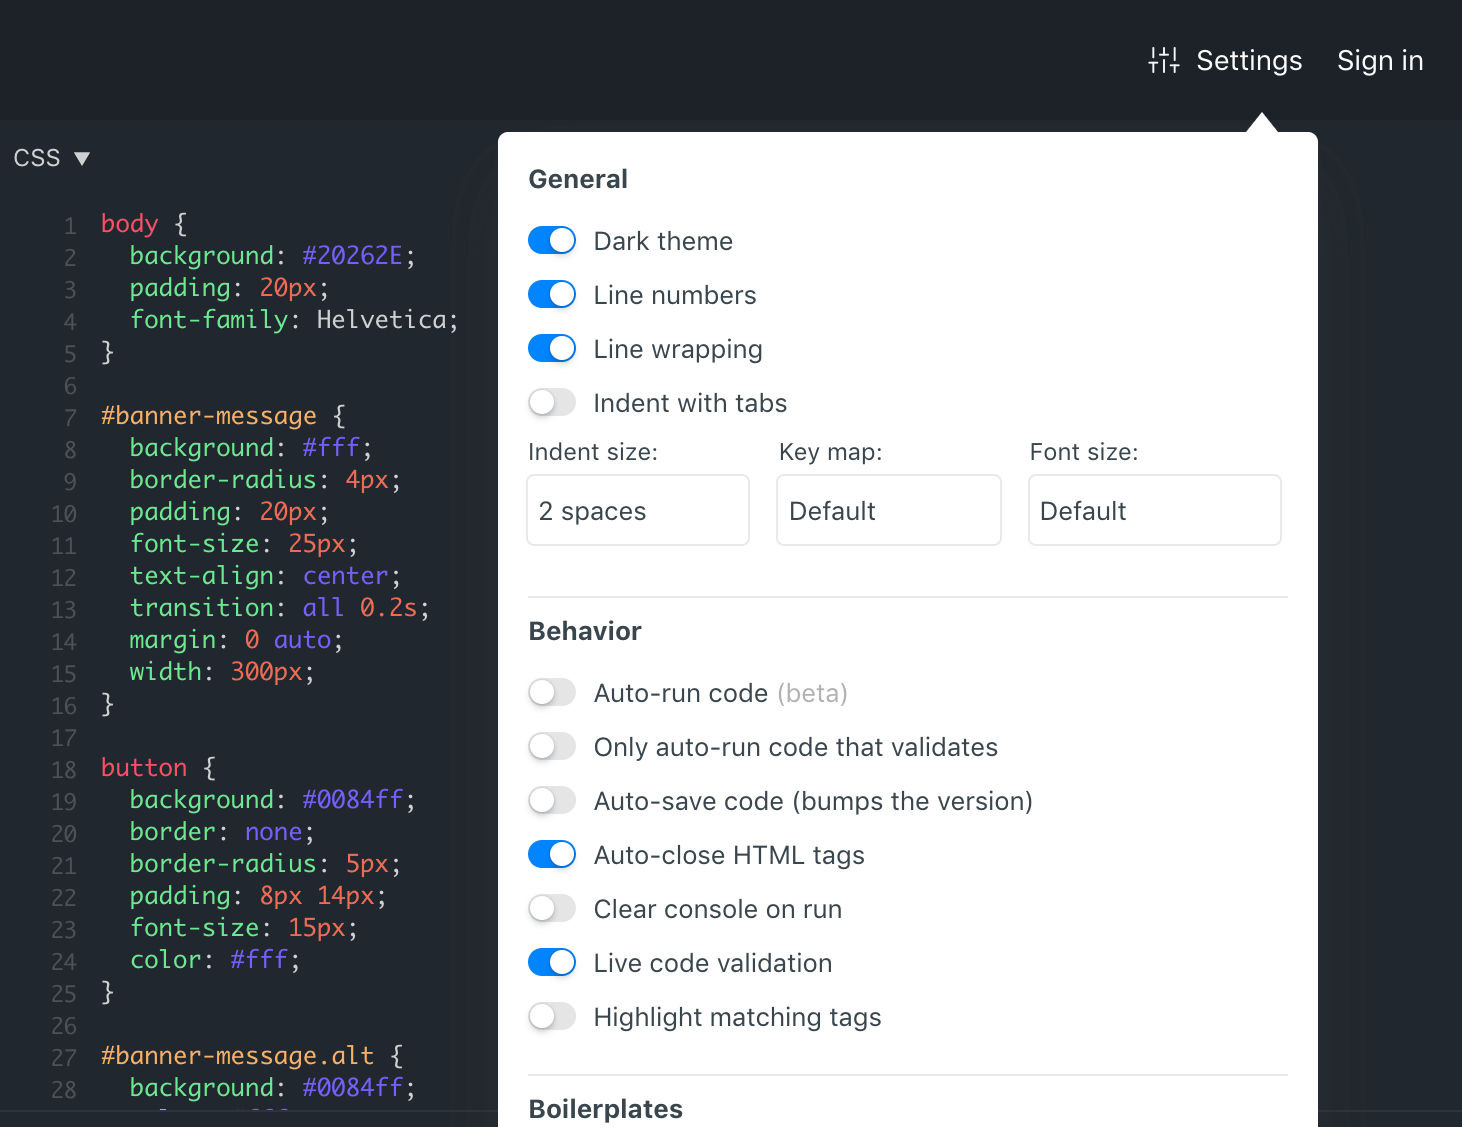Enable Only auto-run code that validates

pos(551,746)
